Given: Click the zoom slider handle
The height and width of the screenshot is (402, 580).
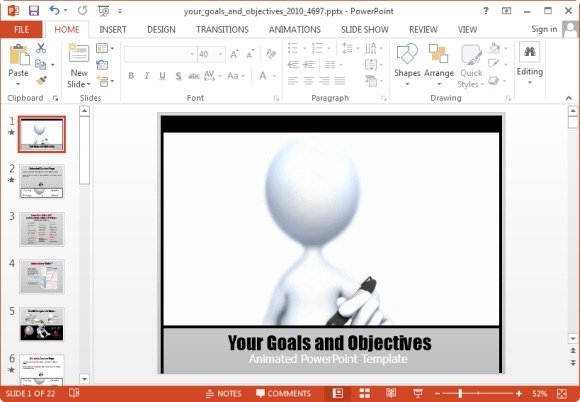Looking at the screenshot, I should (x=460, y=393).
